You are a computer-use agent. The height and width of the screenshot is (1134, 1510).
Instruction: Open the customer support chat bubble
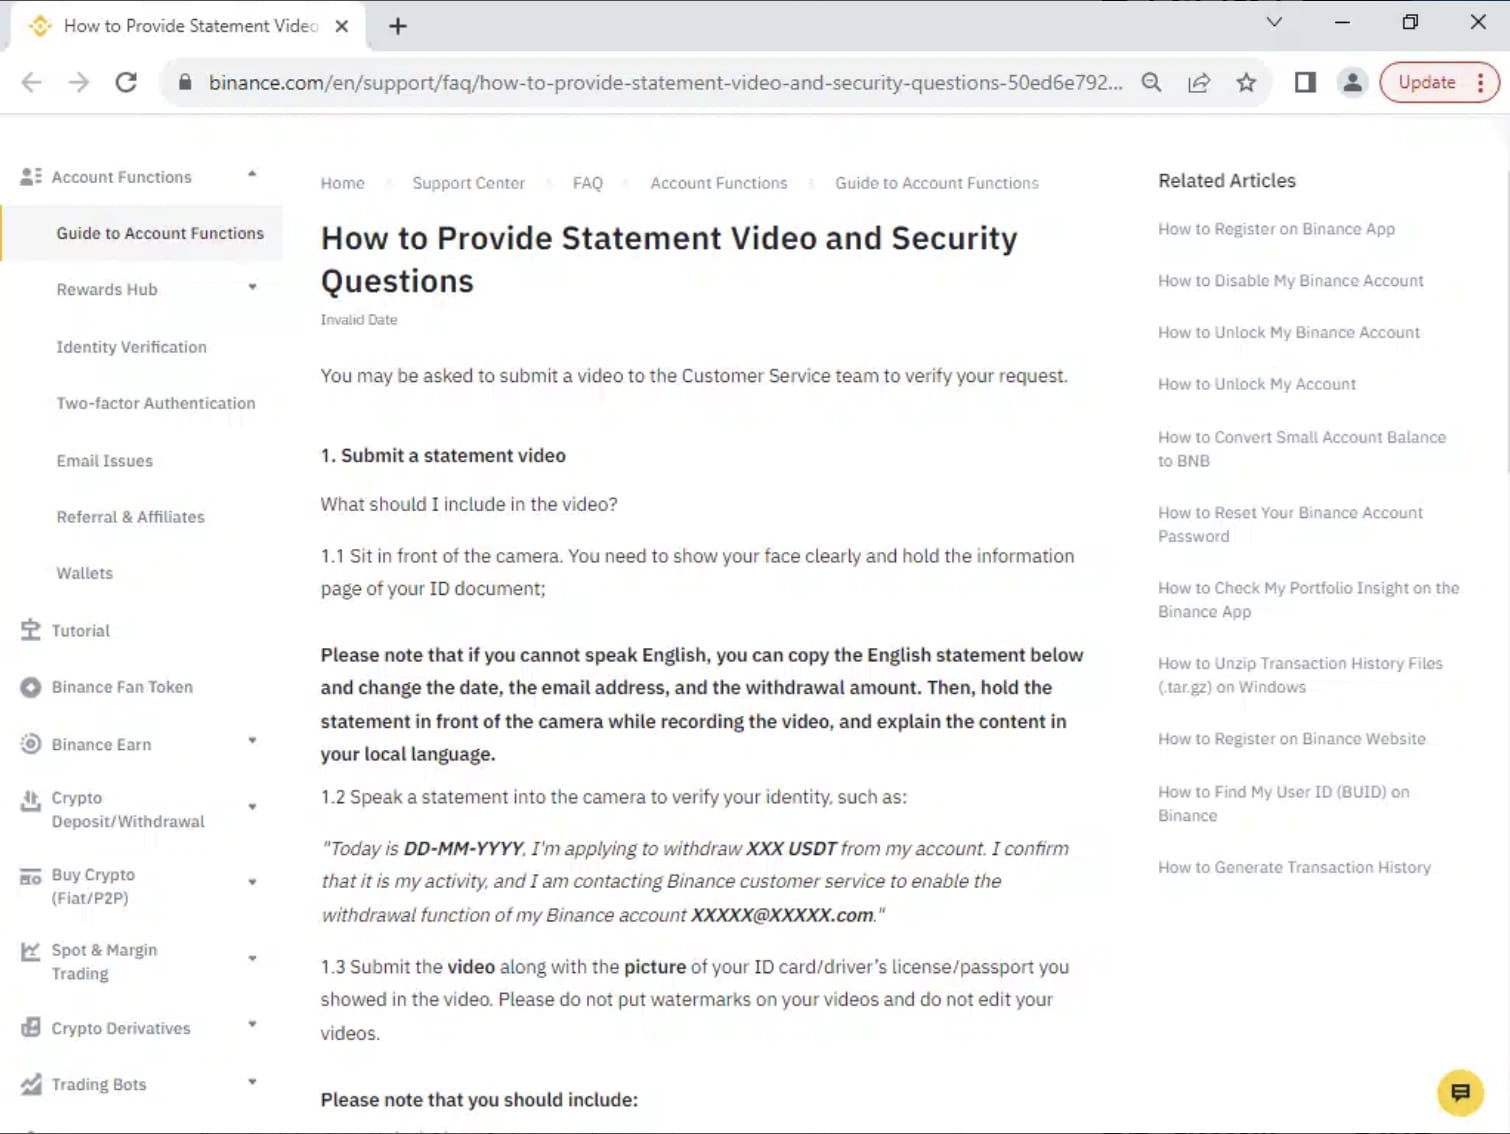tap(1460, 1092)
